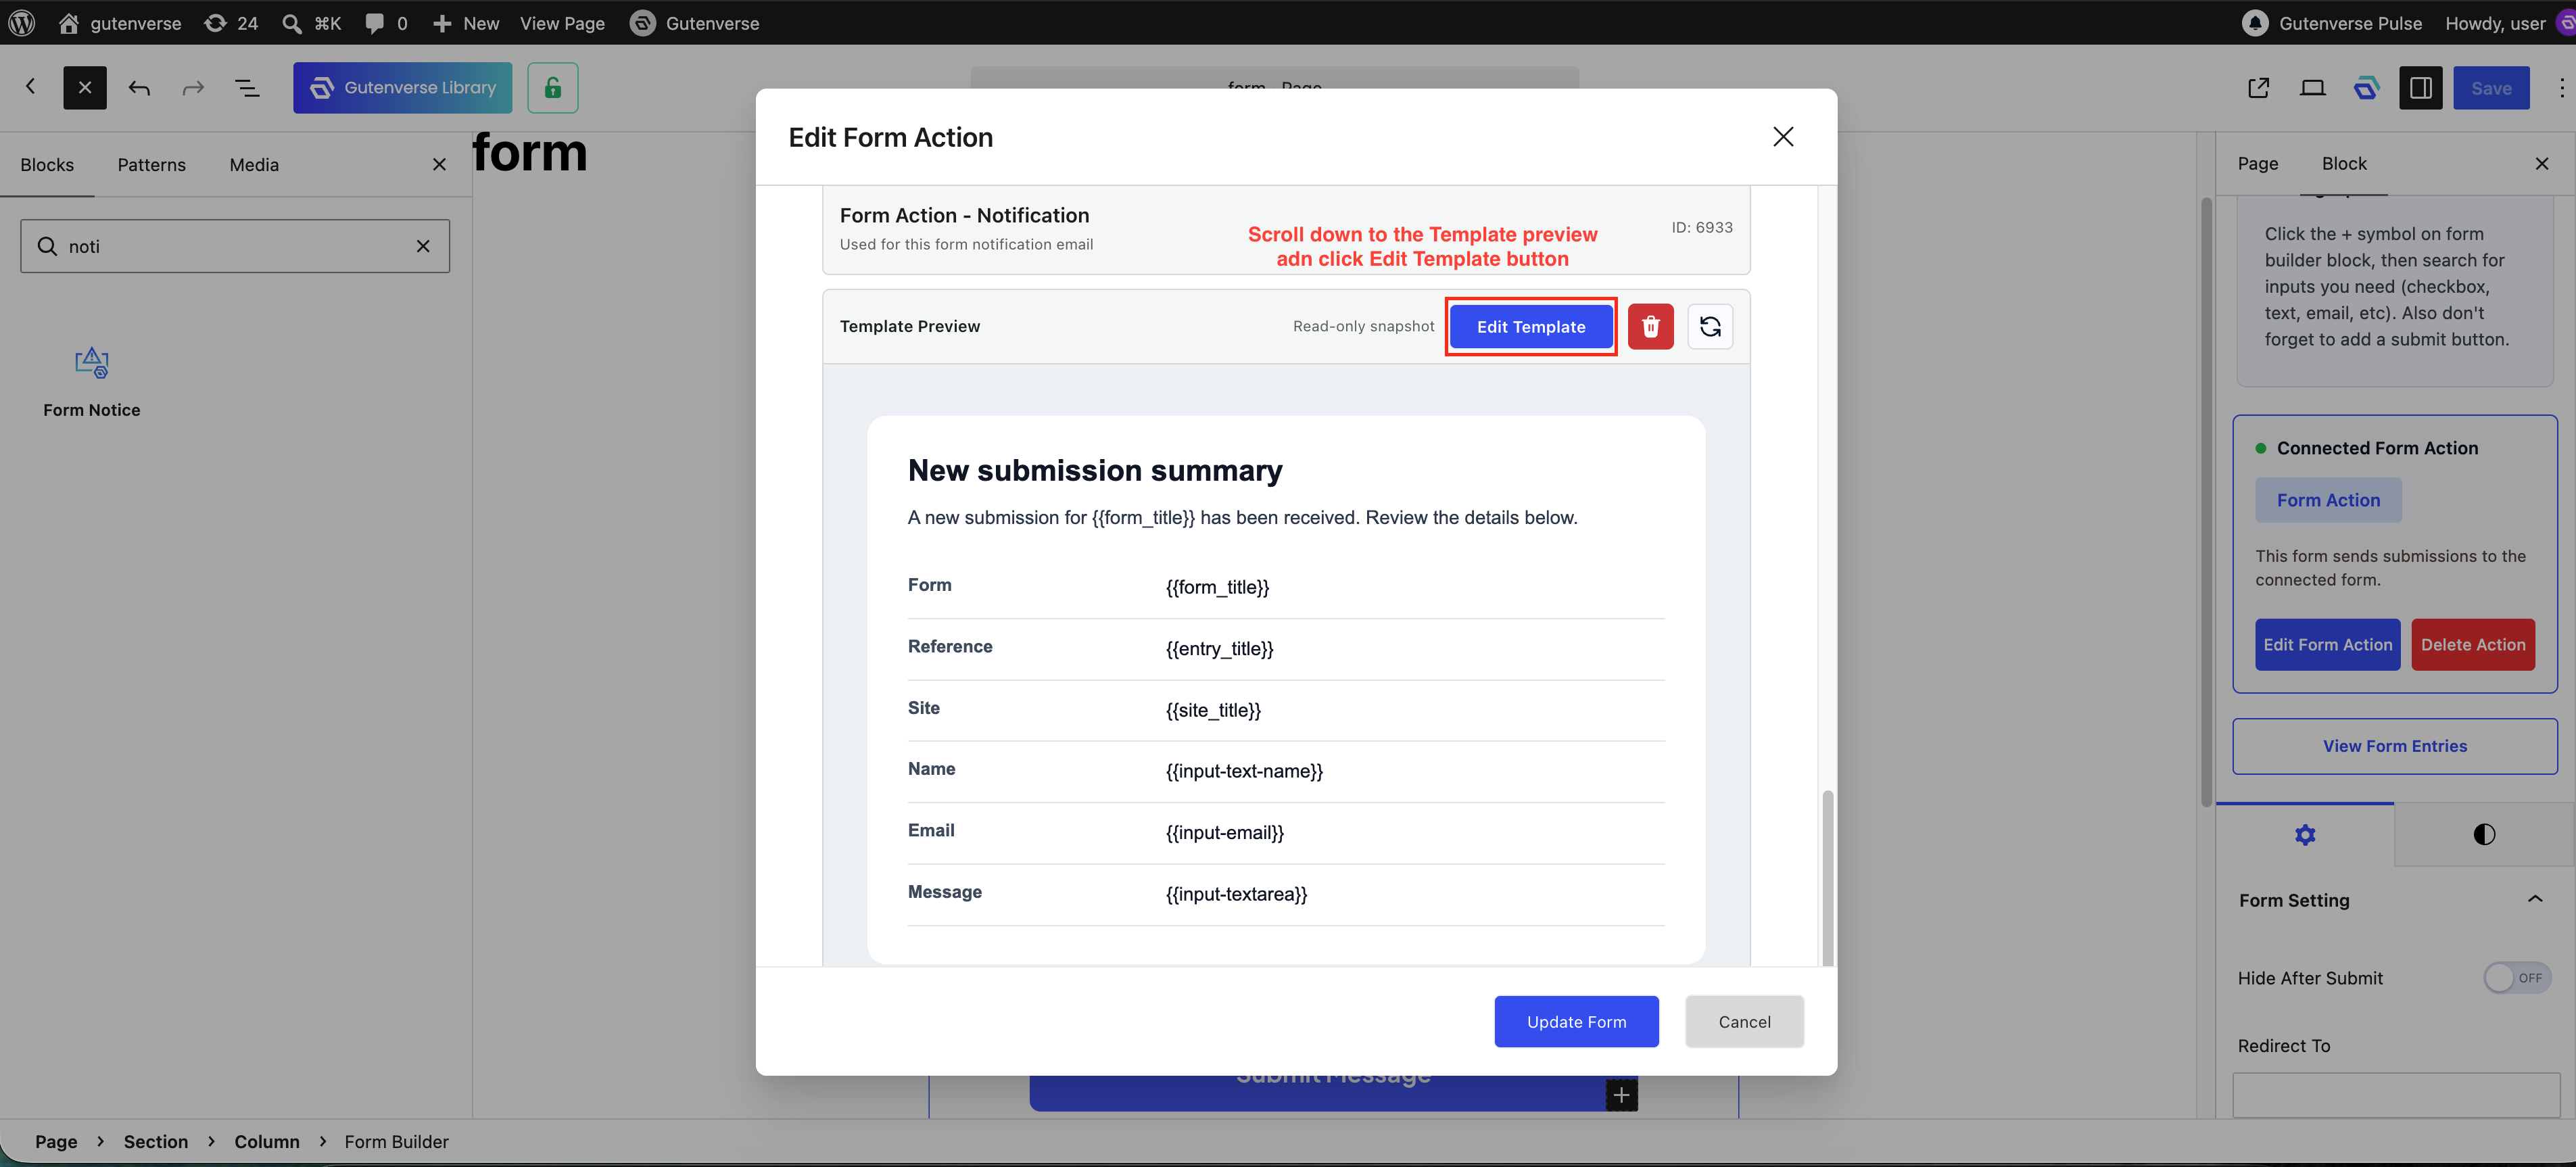2576x1167 pixels.
Task: Toggle the settings sidebar panel icon
Action: coord(2420,88)
